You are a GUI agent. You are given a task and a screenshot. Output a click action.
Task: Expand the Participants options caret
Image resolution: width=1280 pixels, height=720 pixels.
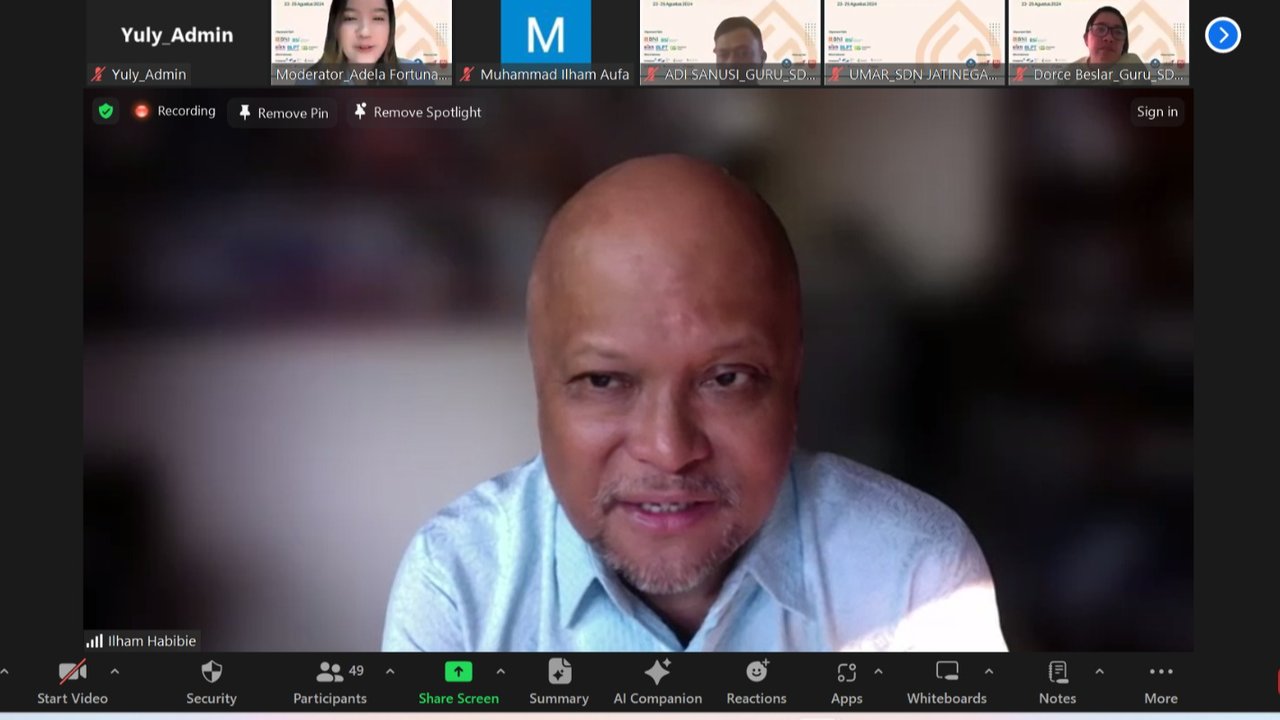tap(390, 671)
